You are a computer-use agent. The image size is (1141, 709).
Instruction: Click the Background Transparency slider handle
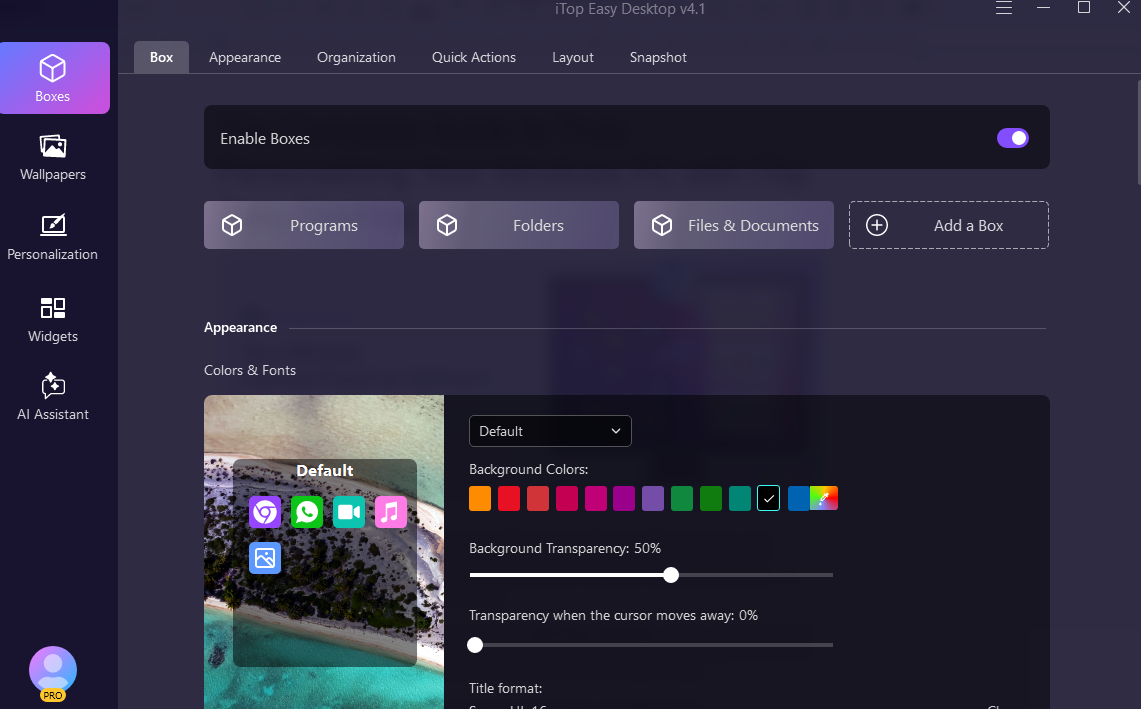coord(671,575)
